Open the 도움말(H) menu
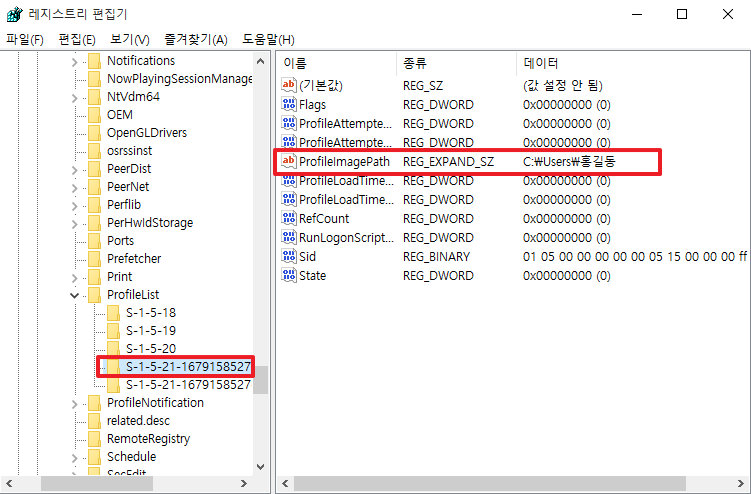This screenshot has width=751, height=494. click(268, 39)
